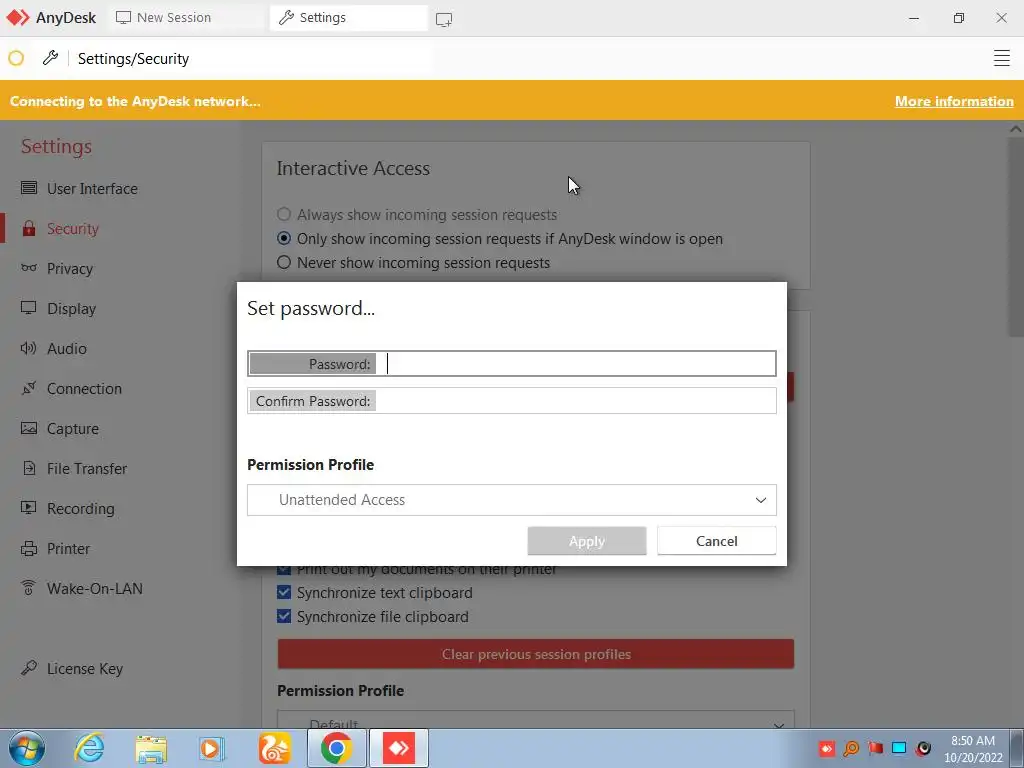Screen dimensions: 1024x768
Task: Open Windows Start button
Action: click(27, 748)
